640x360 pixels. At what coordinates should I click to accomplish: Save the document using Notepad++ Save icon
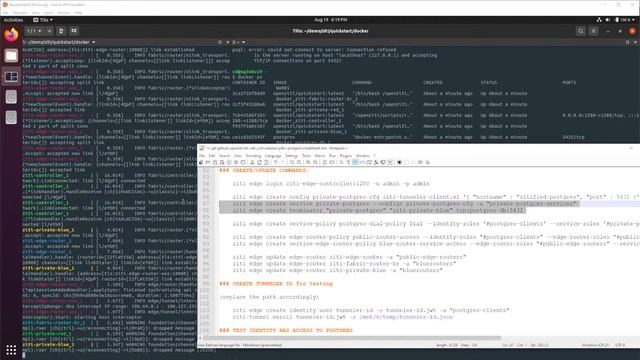point(215,162)
